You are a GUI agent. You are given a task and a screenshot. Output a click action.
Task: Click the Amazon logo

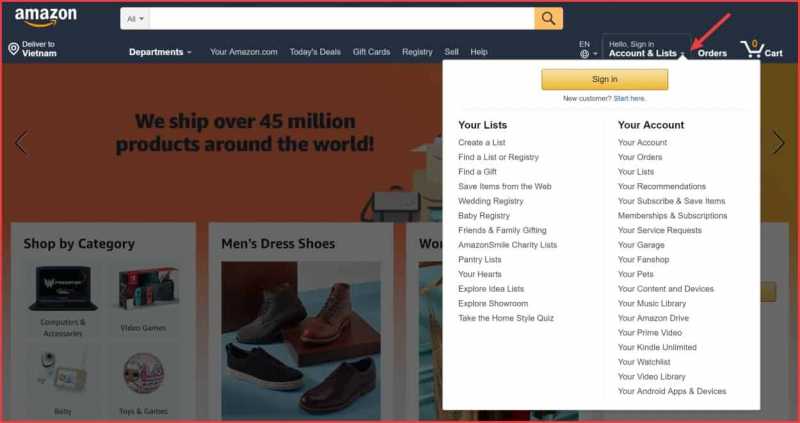click(46, 17)
